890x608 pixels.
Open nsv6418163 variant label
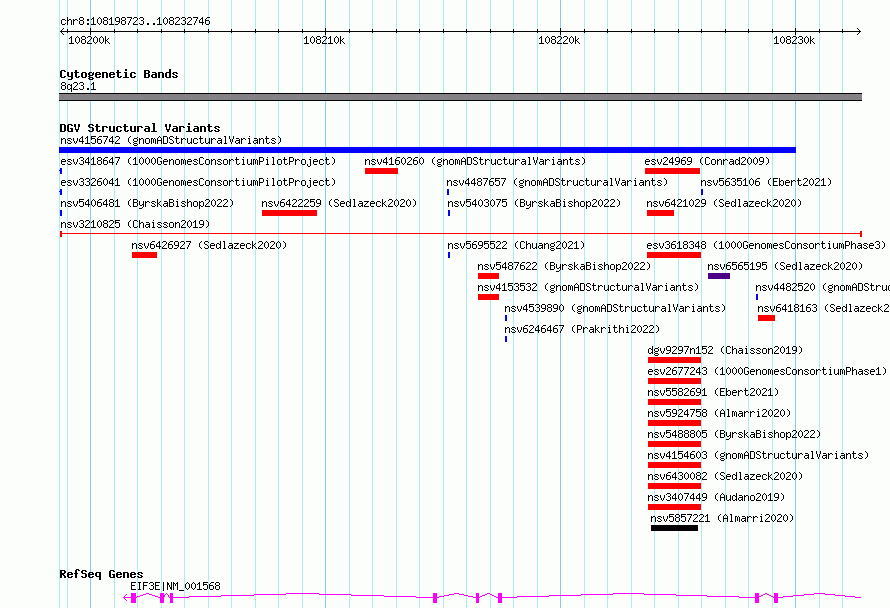pyautogui.click(x=824, y=308)
